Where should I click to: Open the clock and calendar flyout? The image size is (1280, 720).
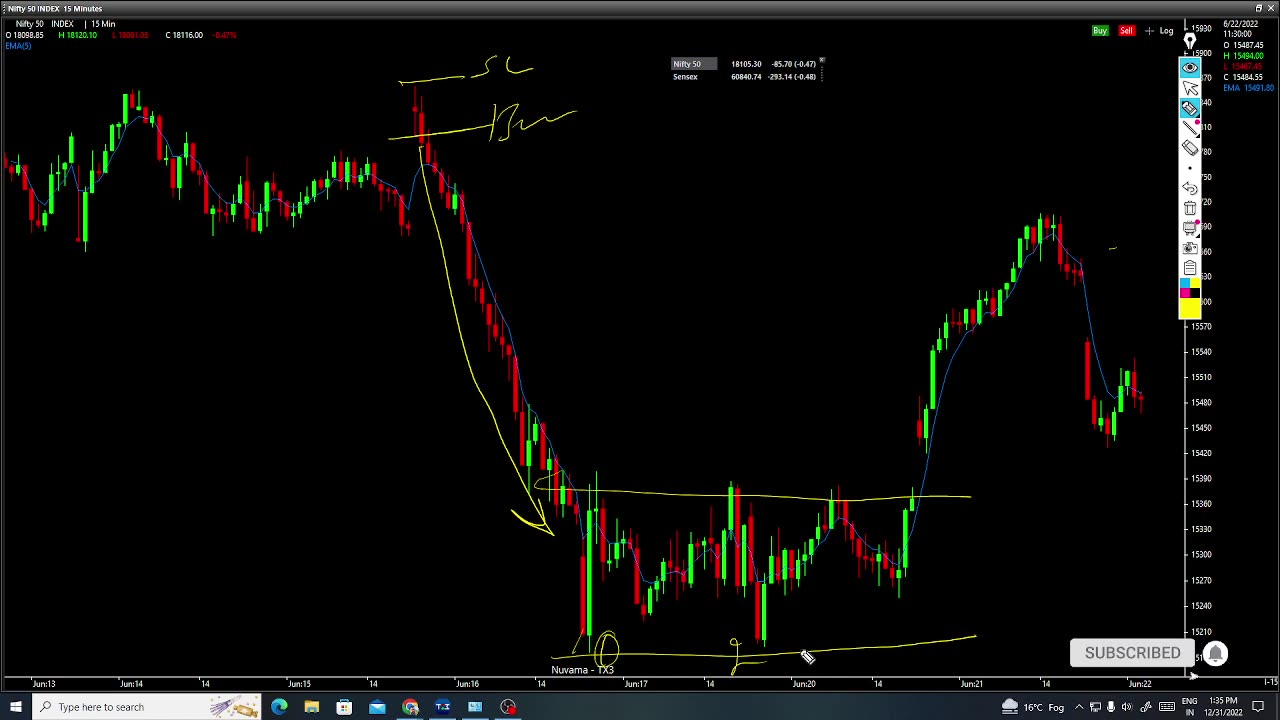(x=1225, y=707)
